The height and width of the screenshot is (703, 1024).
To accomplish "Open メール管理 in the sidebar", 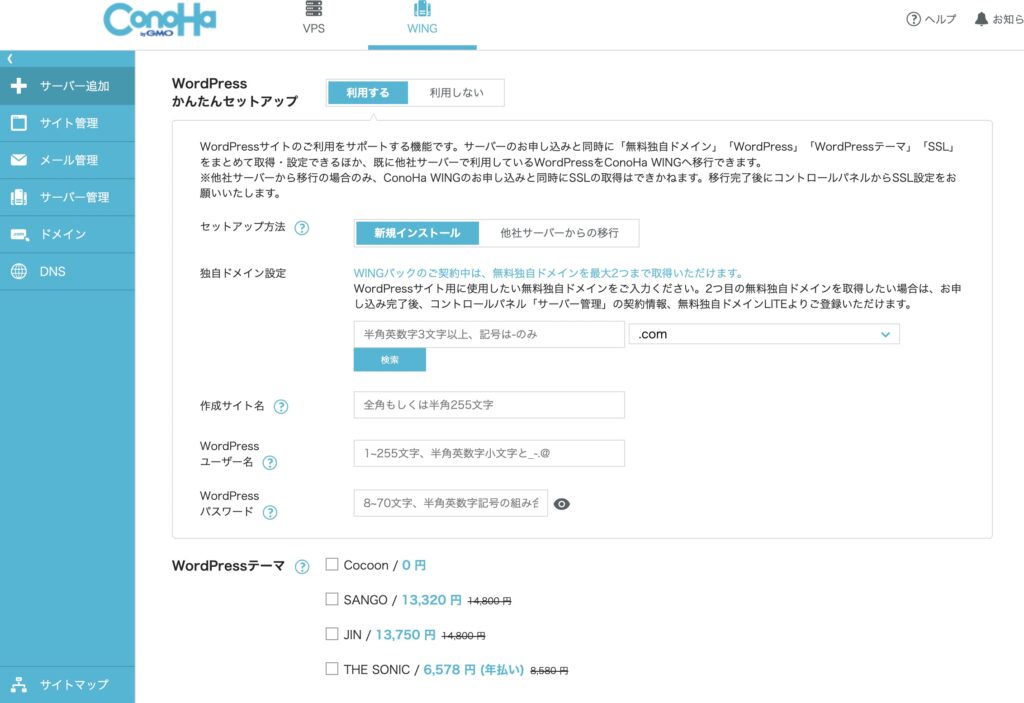I will tap(67, 160).
